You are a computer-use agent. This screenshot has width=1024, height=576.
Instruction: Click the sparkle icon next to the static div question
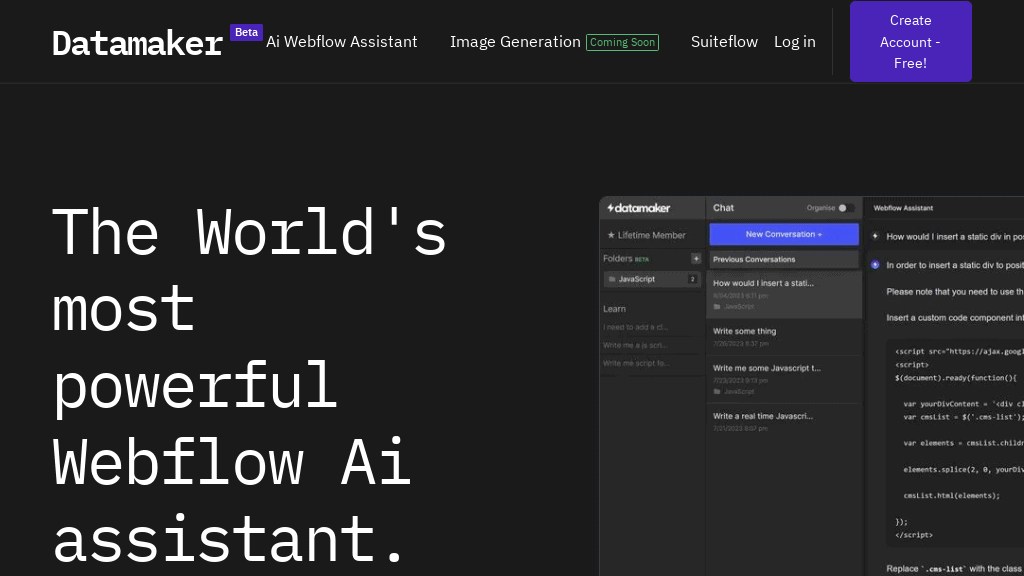coord(874,235)
